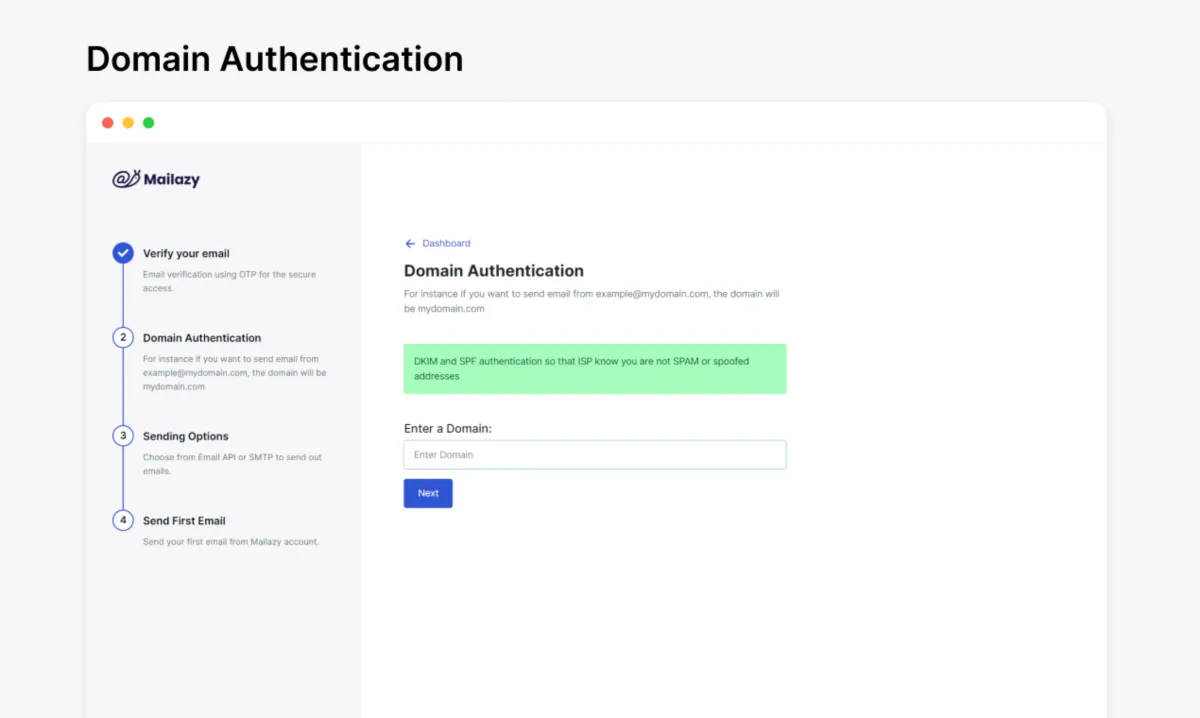Open the Send First Email step
Viewport: 1200px width, 718px height.
coord(184,521)
